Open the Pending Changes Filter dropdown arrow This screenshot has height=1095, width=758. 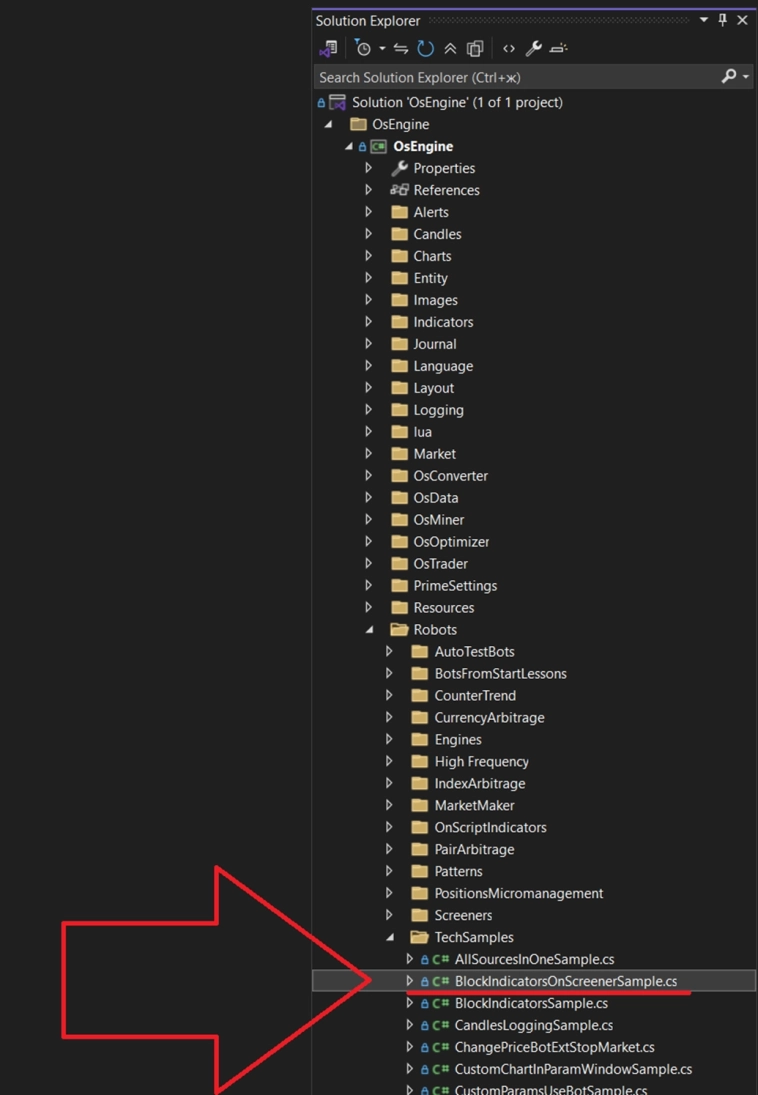point(382,48)
